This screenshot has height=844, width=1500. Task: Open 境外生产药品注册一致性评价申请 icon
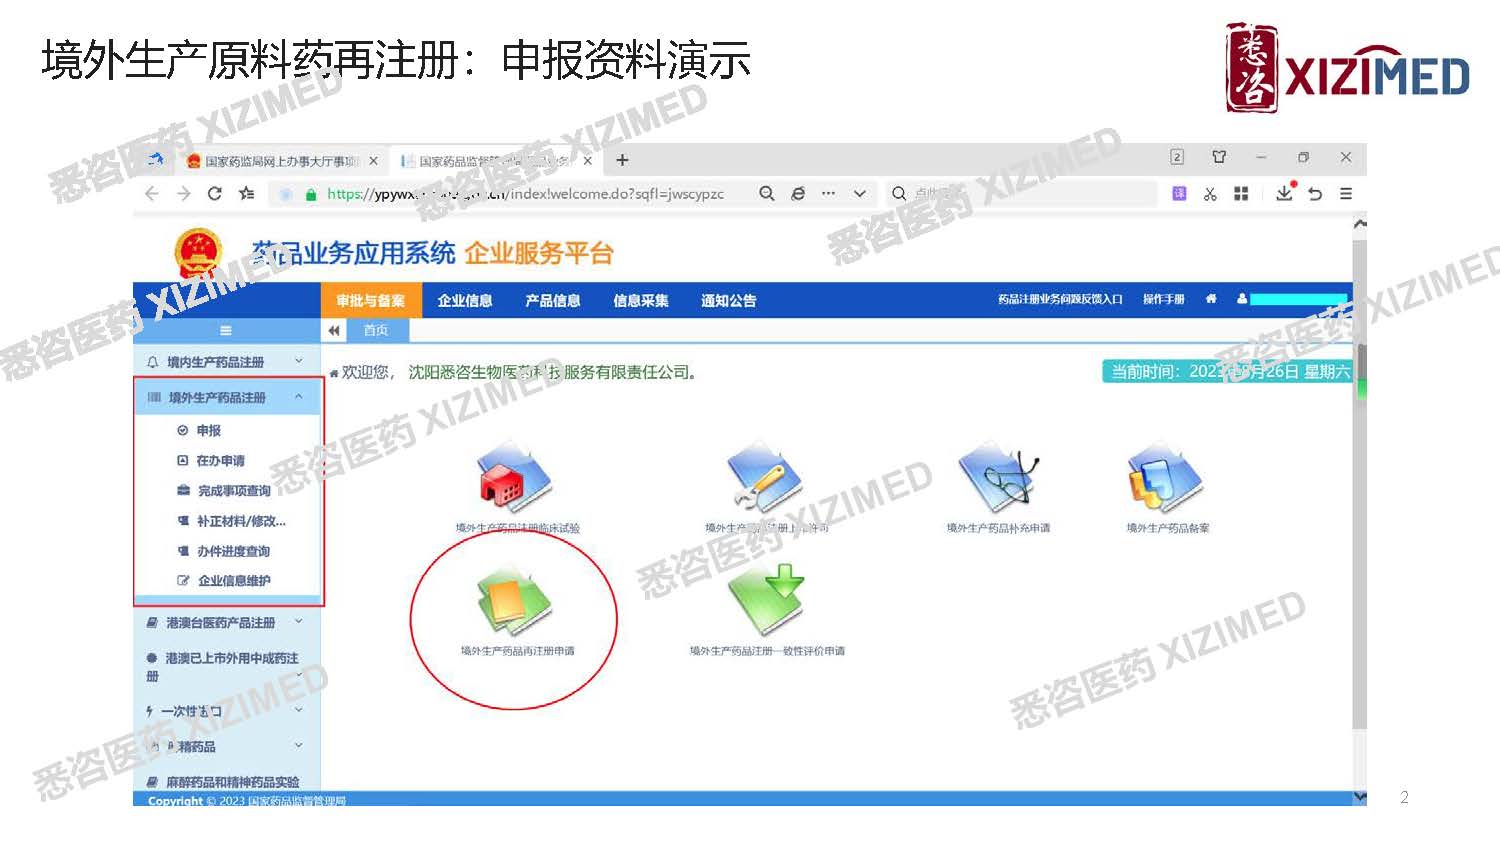[766, 600]
